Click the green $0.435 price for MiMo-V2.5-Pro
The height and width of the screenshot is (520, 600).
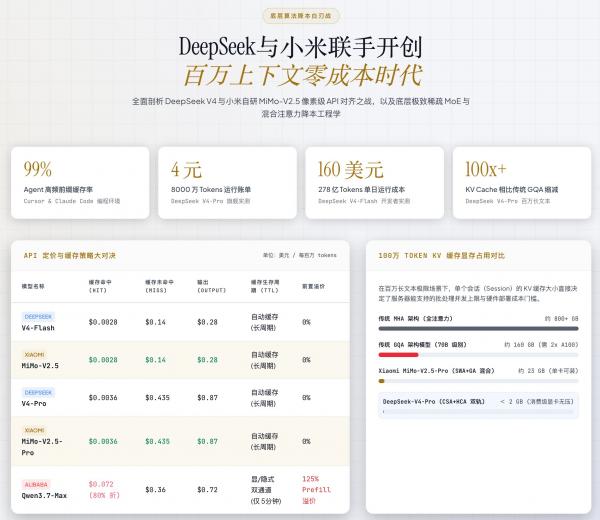(157, 442)
